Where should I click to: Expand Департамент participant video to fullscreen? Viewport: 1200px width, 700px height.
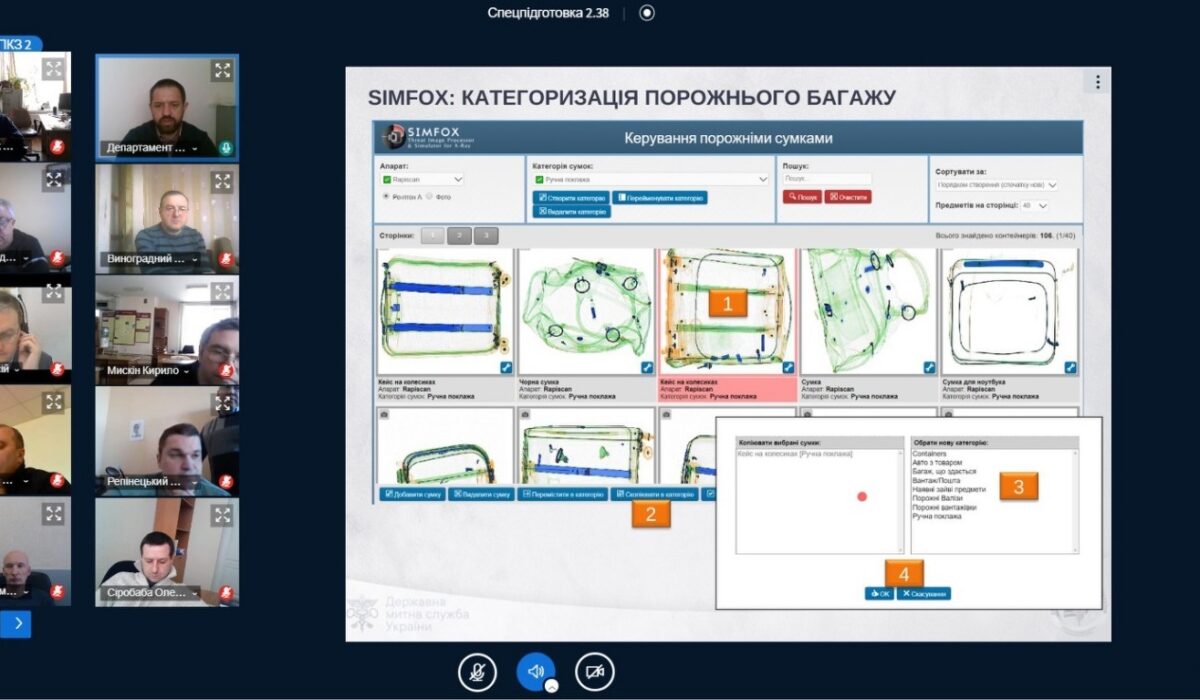coord(222,70)
